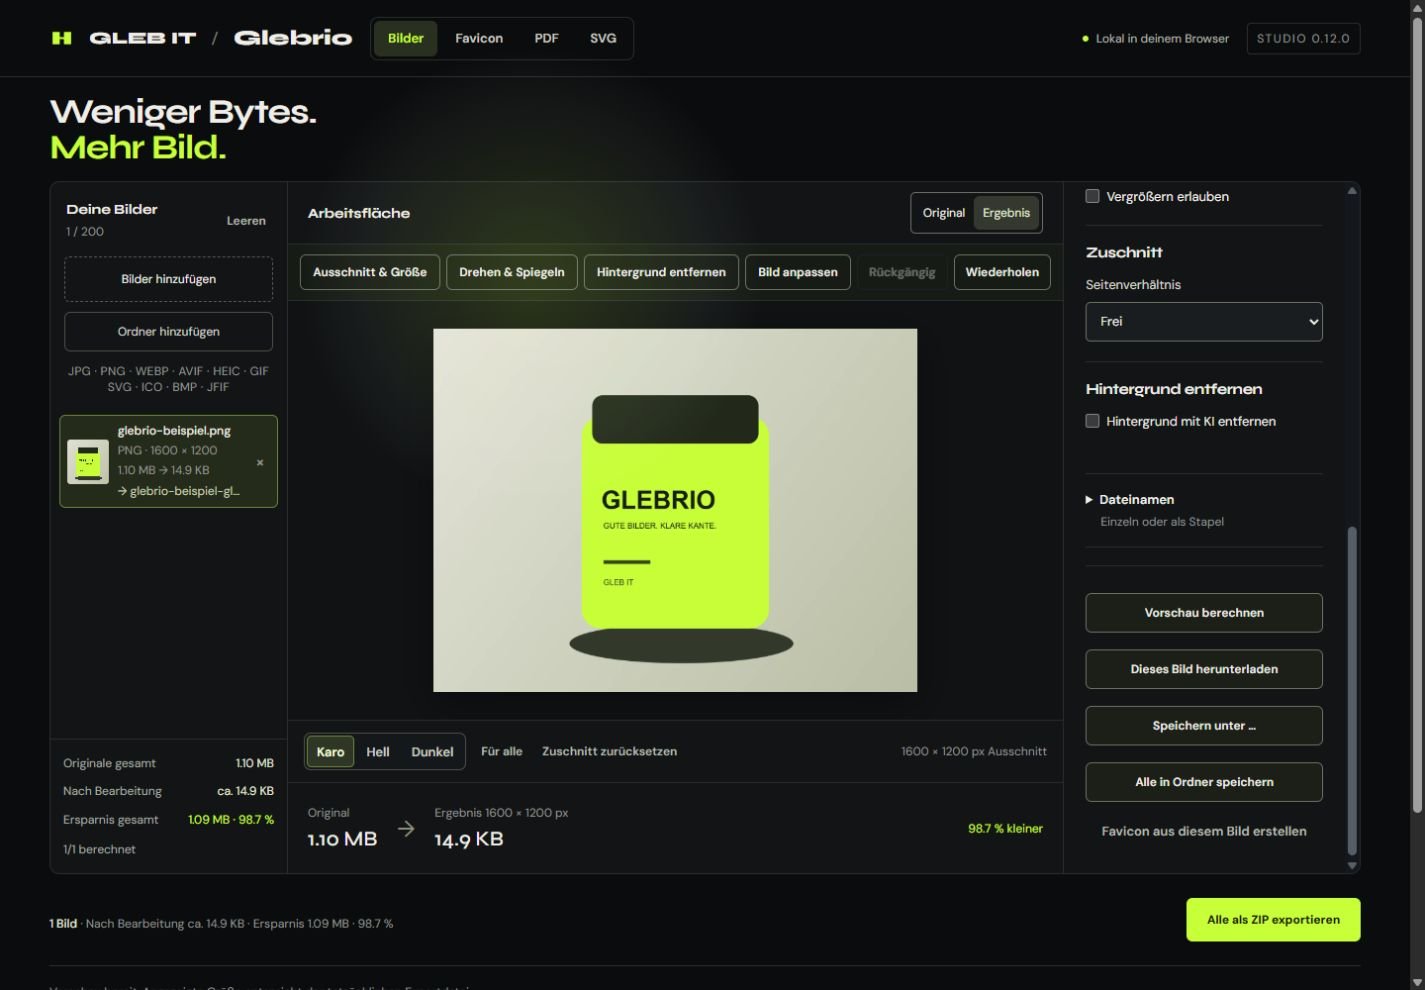Remove glebrio-beispiel.png with the x icon

(x=260, y=463)
